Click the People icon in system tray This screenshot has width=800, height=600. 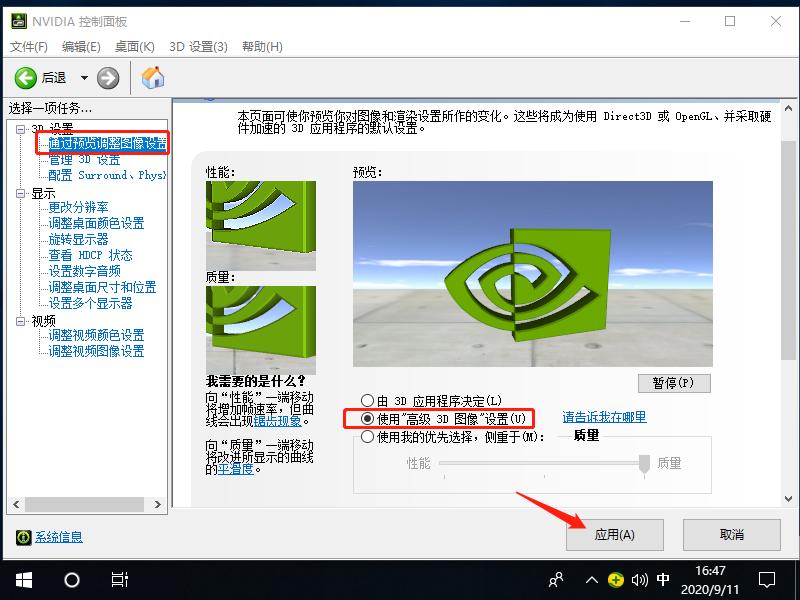556,580
